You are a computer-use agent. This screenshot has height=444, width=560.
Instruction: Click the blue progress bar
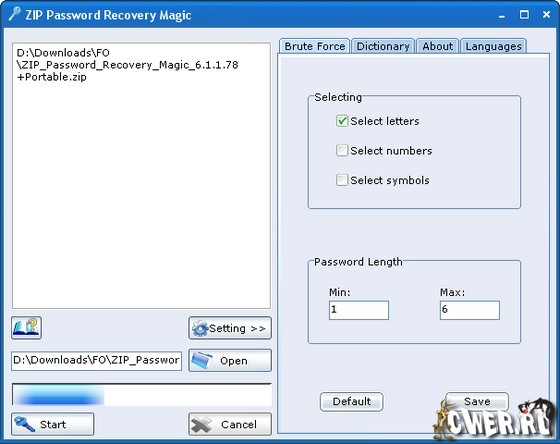(142, 395)
